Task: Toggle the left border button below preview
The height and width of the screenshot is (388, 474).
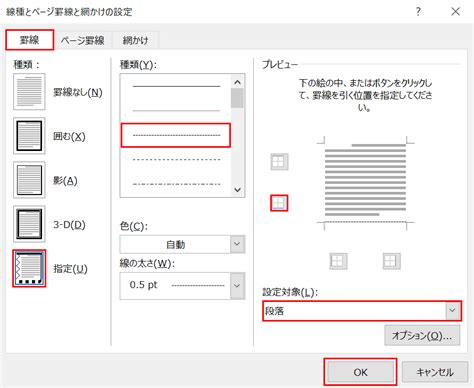Action: click(338, 261)
